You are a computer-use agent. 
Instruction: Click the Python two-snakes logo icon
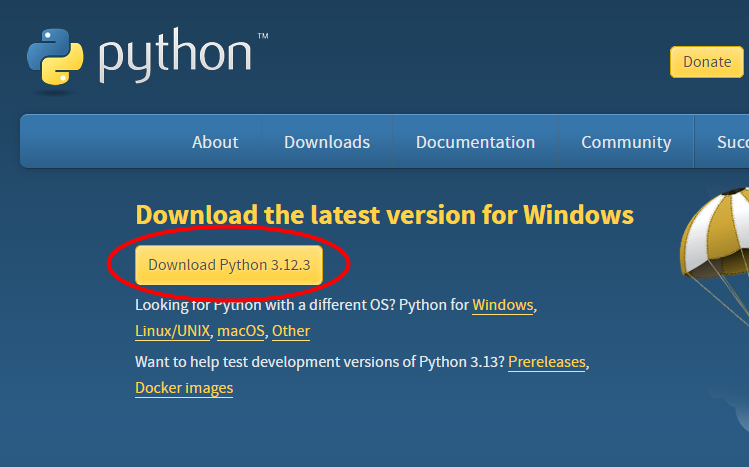pos(56,58)
